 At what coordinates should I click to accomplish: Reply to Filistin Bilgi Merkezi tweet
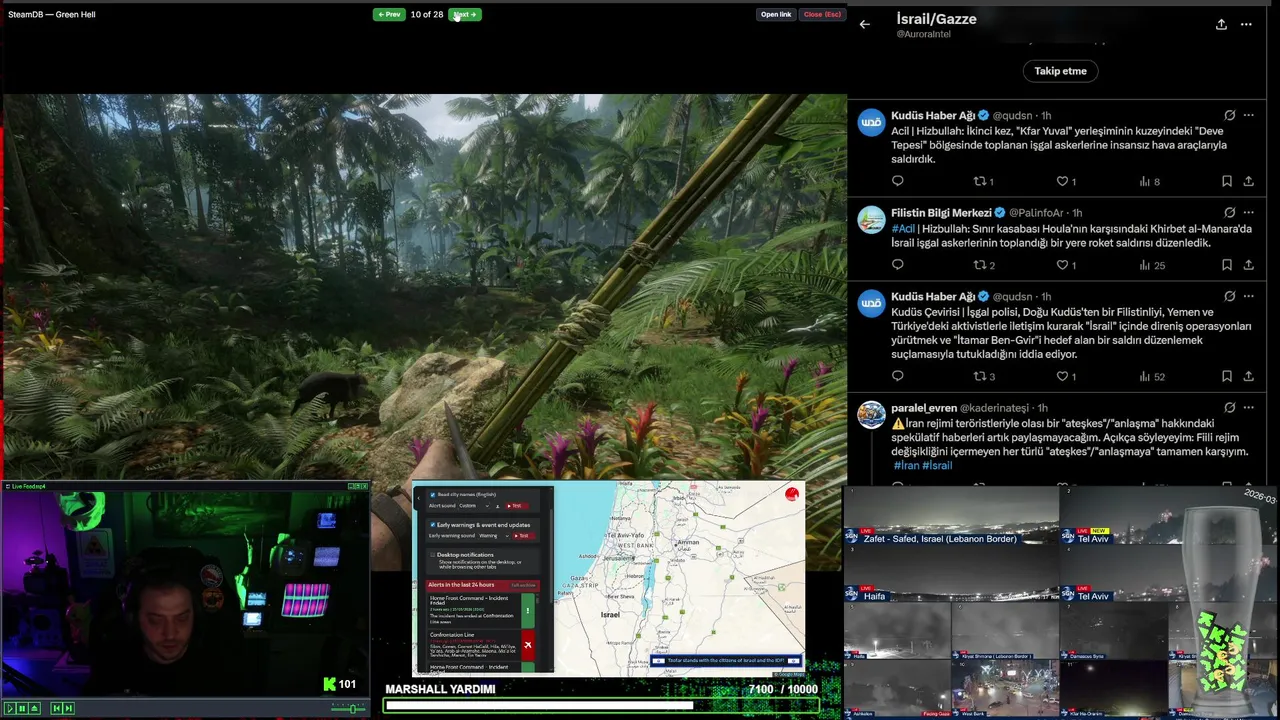tap(897, 265)
